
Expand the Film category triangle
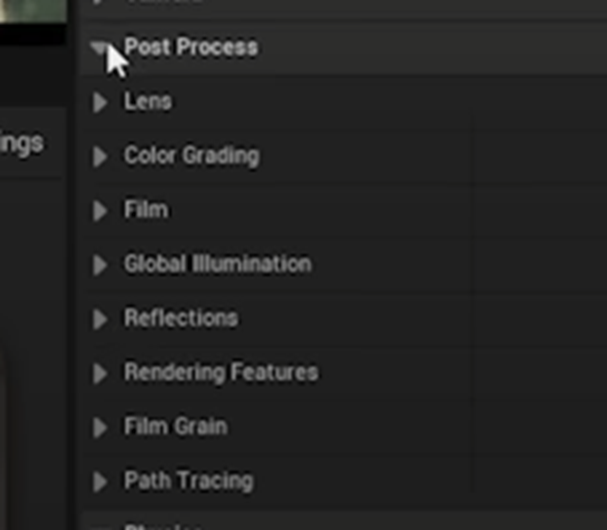pos(99,210)
